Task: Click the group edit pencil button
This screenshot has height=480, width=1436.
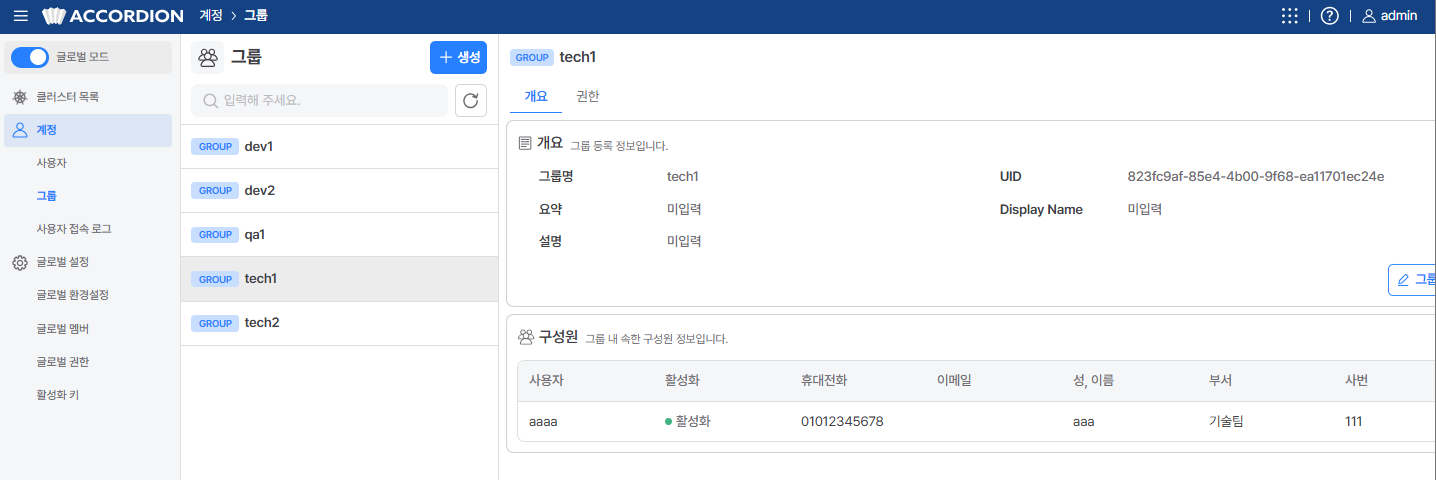Action: pos(1412,280)
